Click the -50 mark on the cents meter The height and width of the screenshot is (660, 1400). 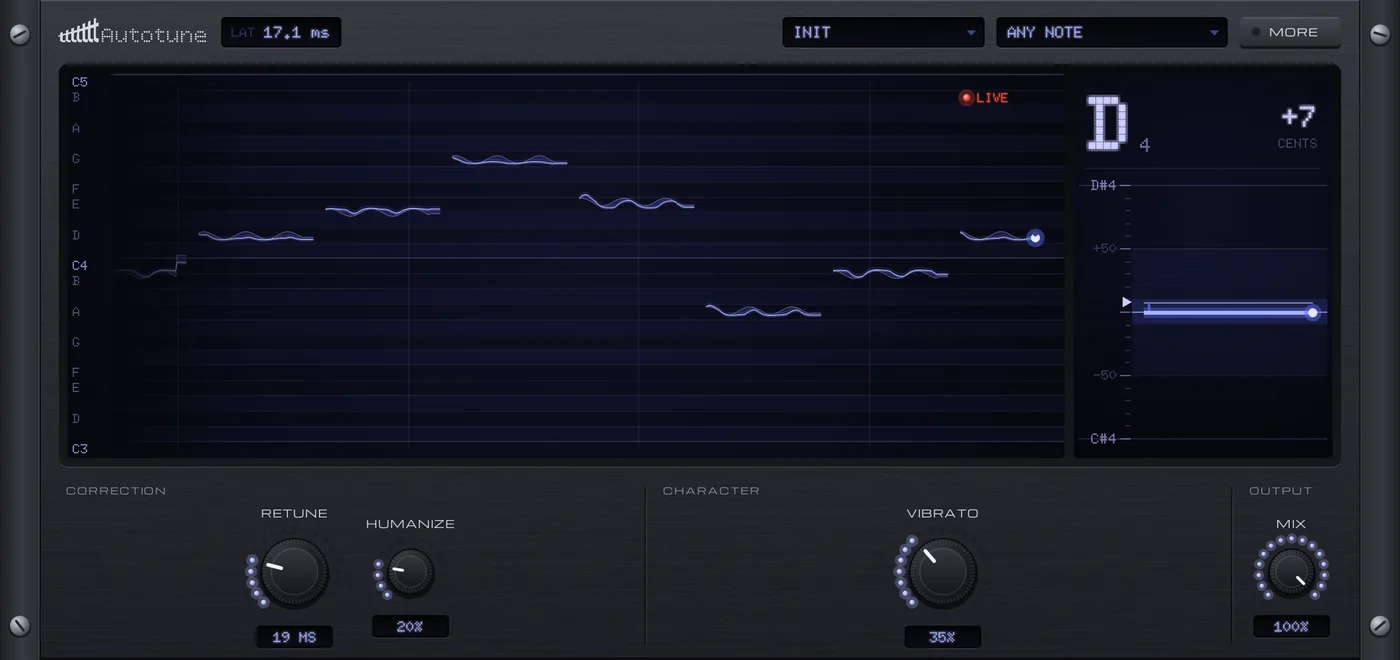tap(1105, 375)
